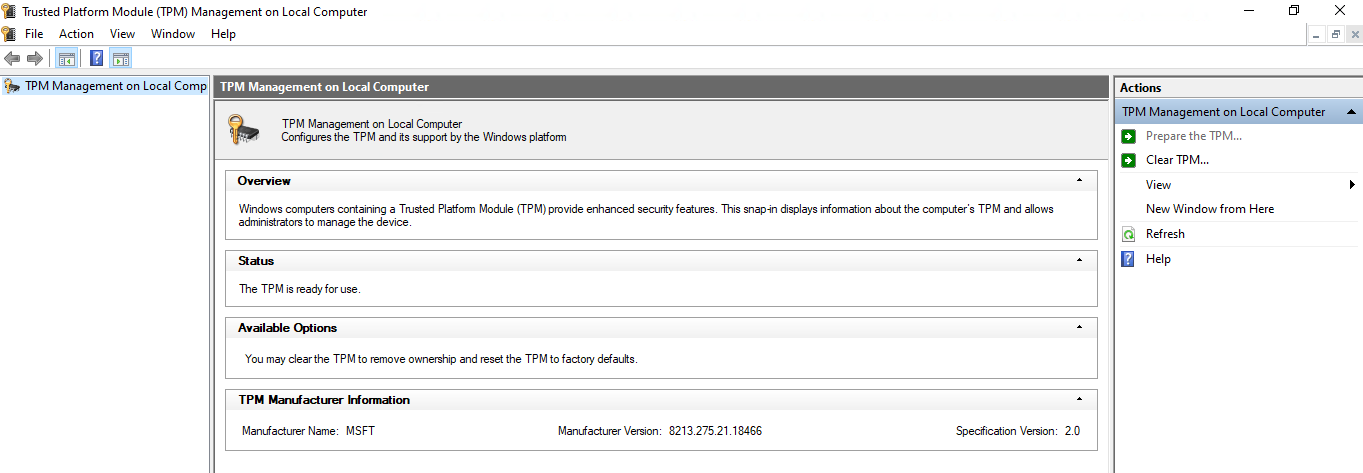The height and width of the screenshot is (473, 1363).
Task: Collapse the Available Options section
Action: coord(1079,328)
